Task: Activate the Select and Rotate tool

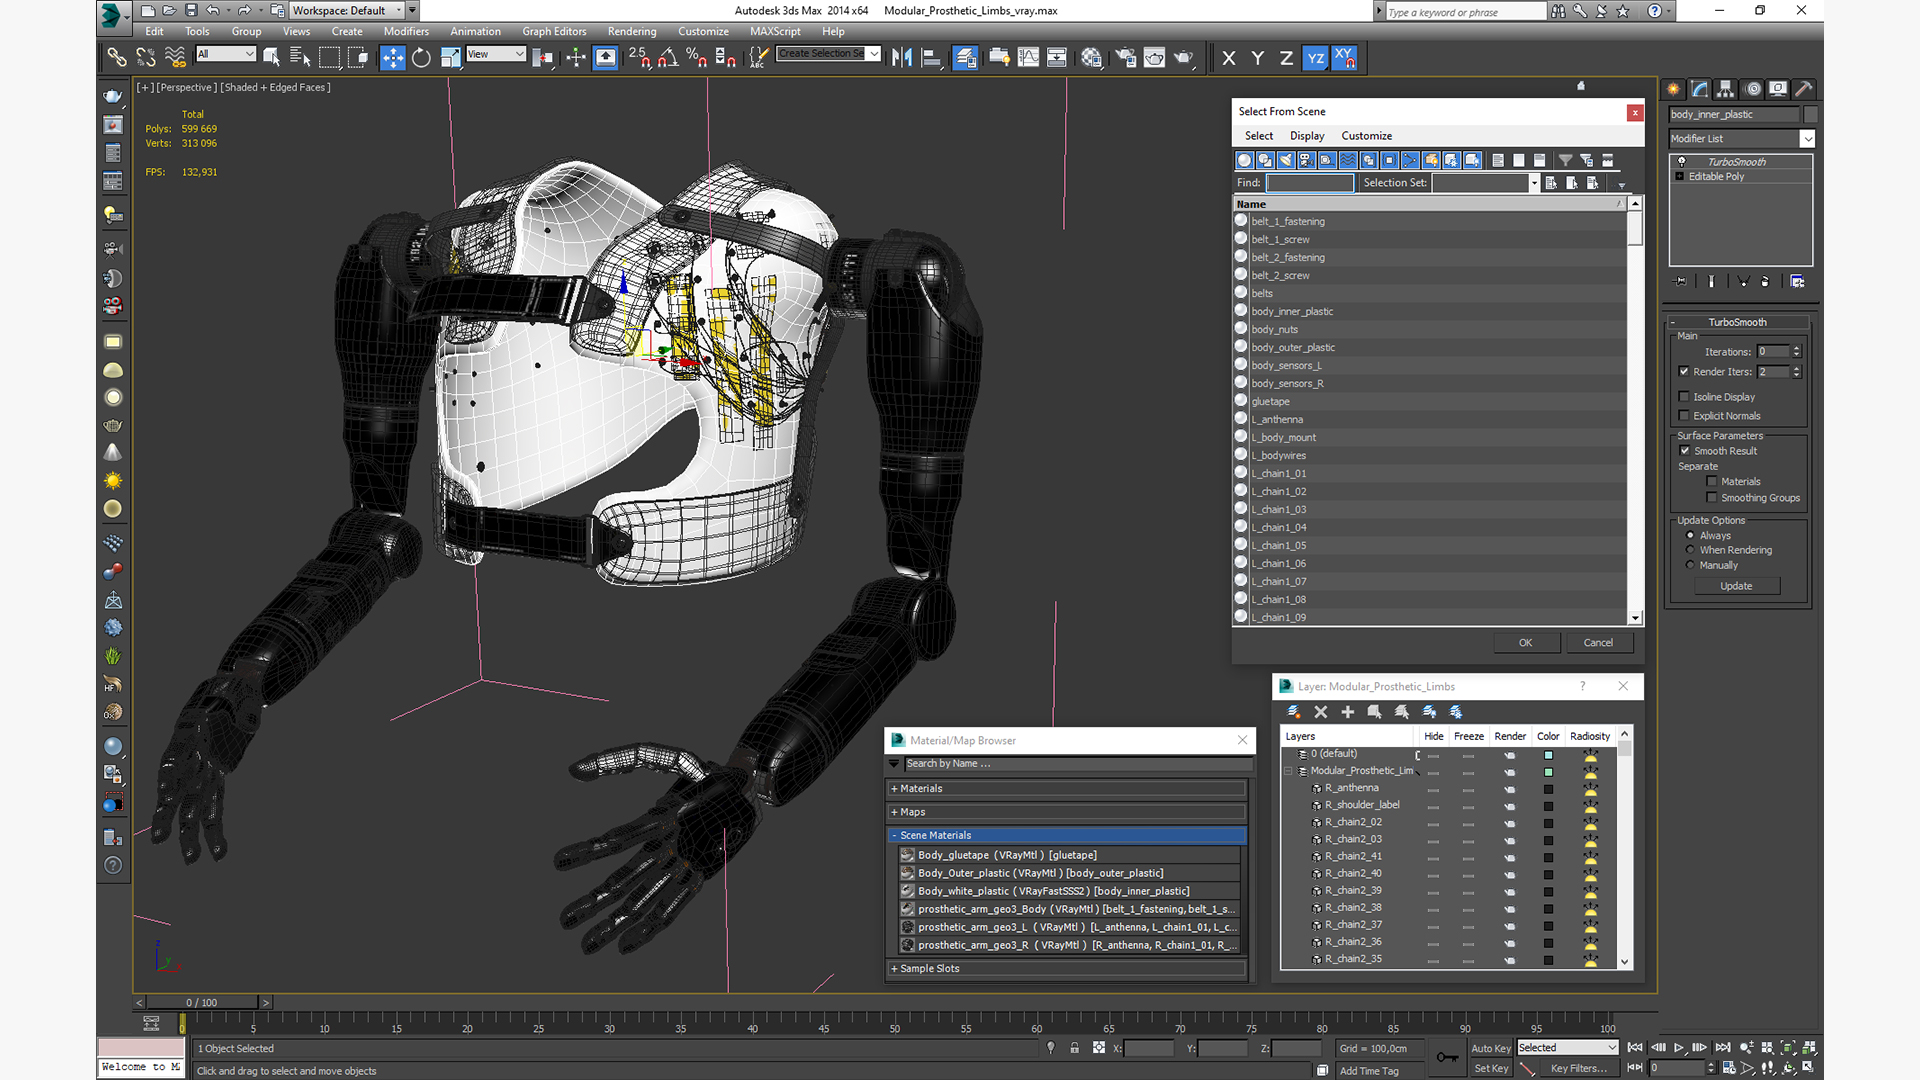Action: coord(421,58)
